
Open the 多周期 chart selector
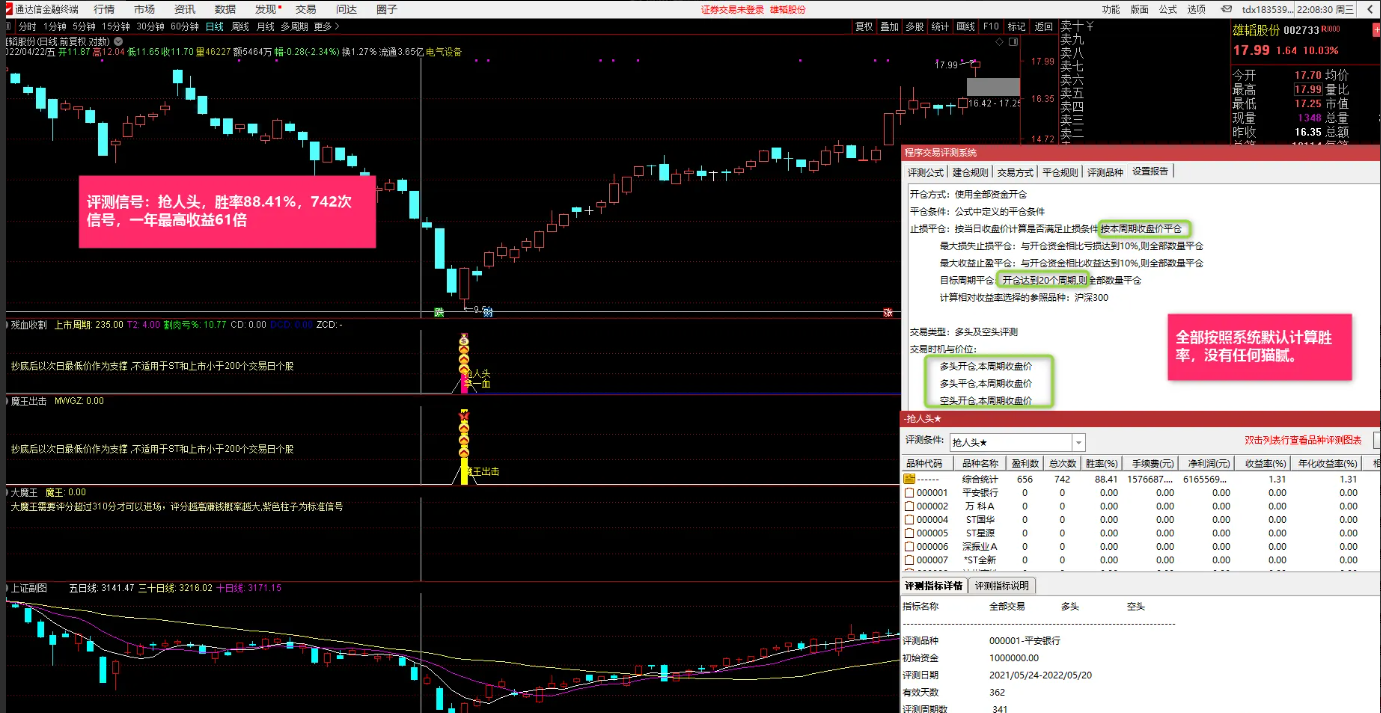294,26
